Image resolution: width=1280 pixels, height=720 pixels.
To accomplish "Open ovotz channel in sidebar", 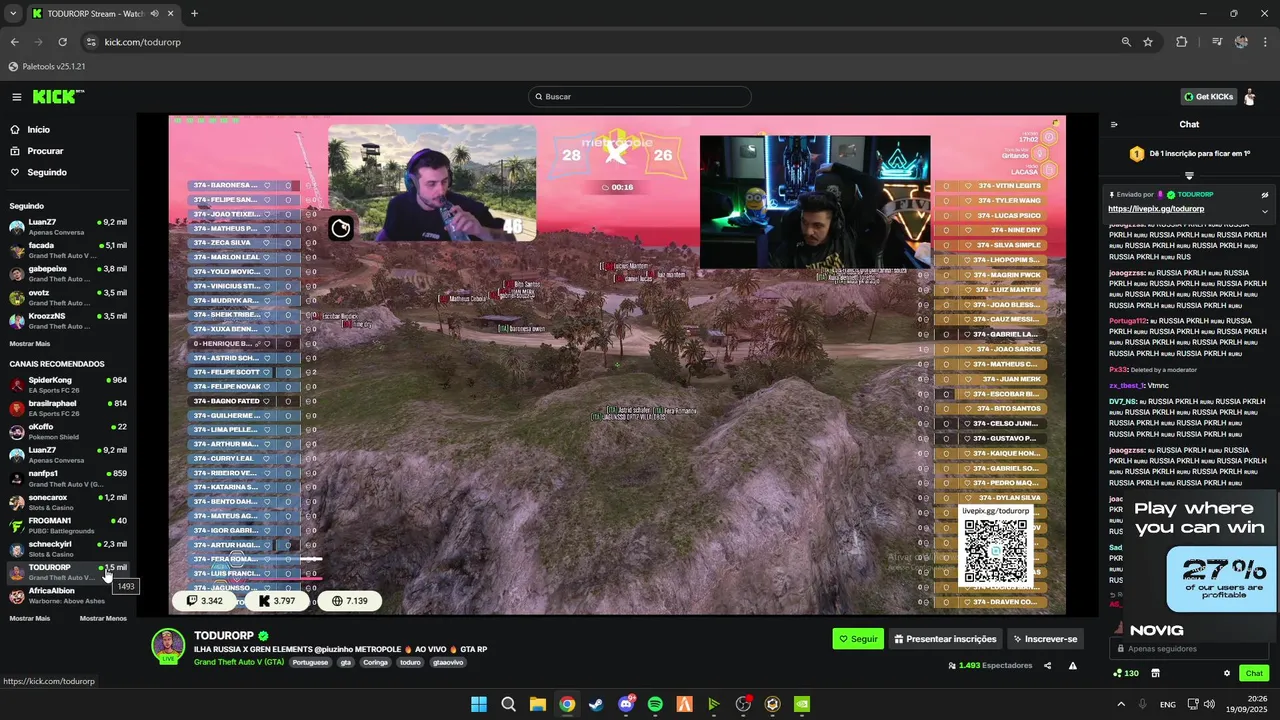I will click(68, 297).
